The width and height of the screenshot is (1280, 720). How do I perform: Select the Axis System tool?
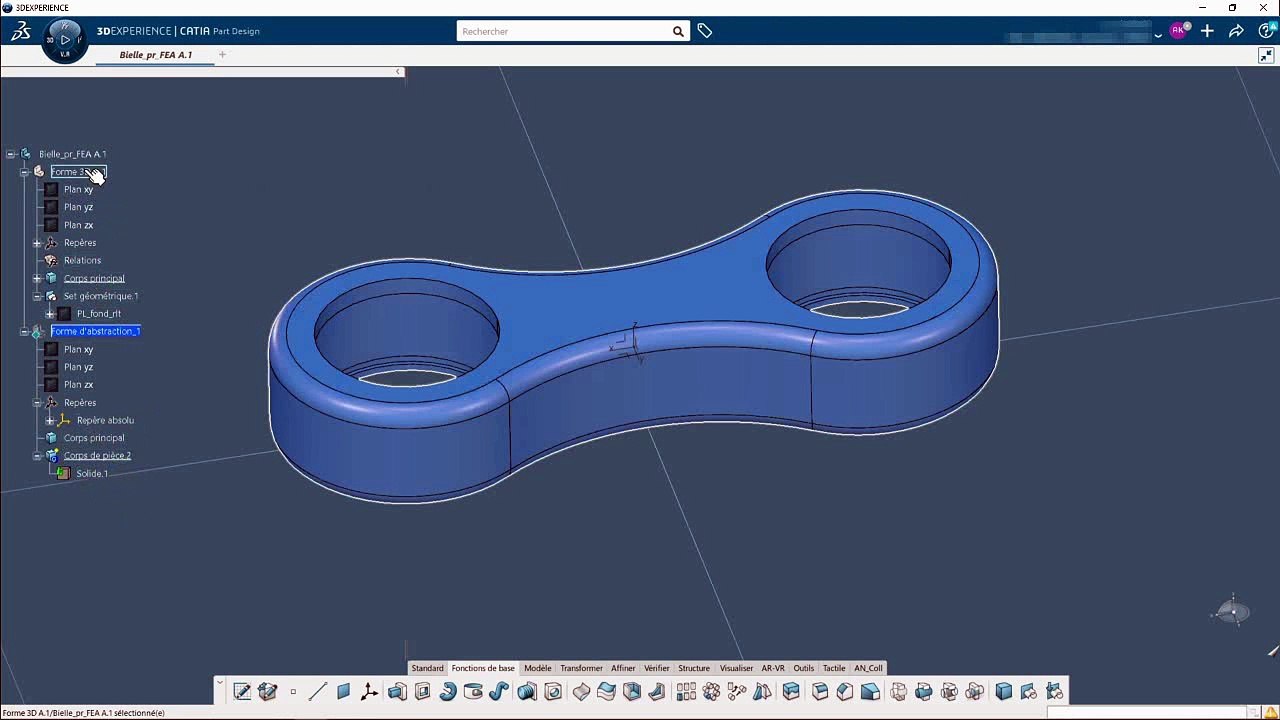[x=369, y=691]
